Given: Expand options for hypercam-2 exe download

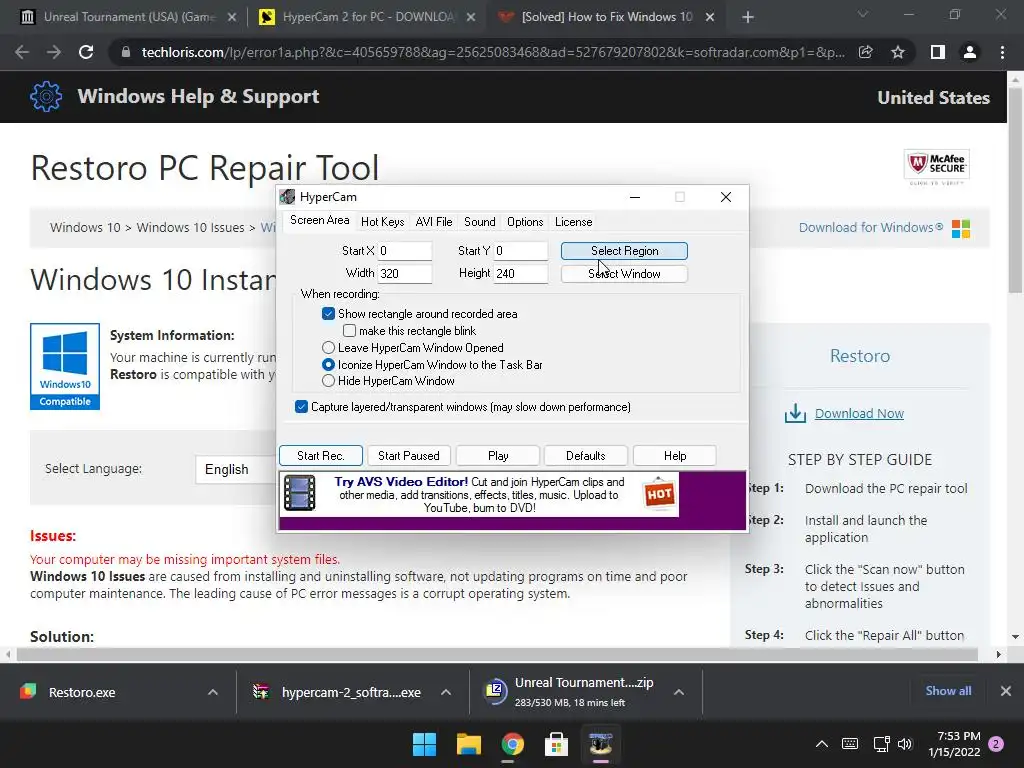Looking at the screenshot, I should (446, 692).
